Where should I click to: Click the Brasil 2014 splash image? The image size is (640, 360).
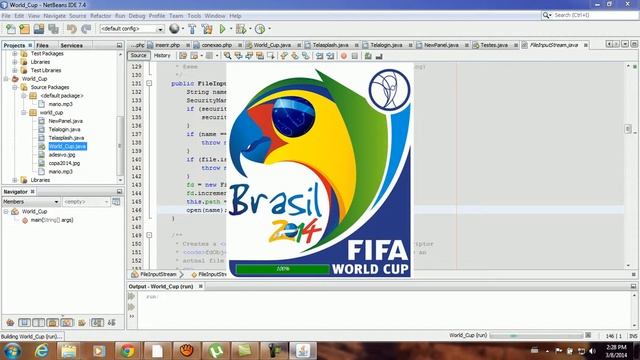319,170
